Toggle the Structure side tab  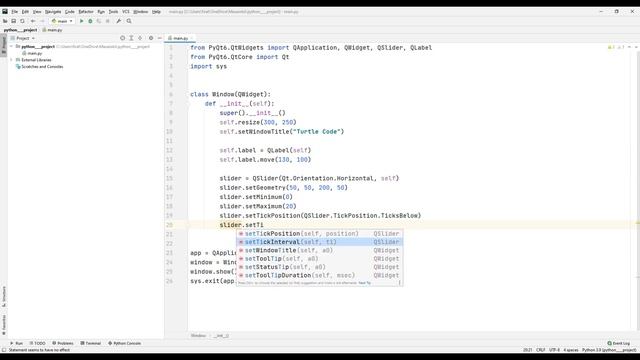(4, 297)
